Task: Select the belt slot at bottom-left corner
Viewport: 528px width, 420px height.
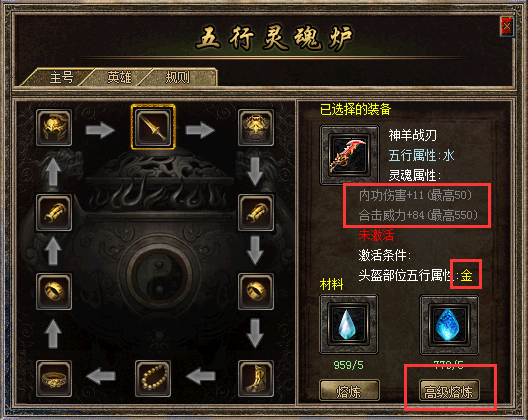Action: point(54,378)
